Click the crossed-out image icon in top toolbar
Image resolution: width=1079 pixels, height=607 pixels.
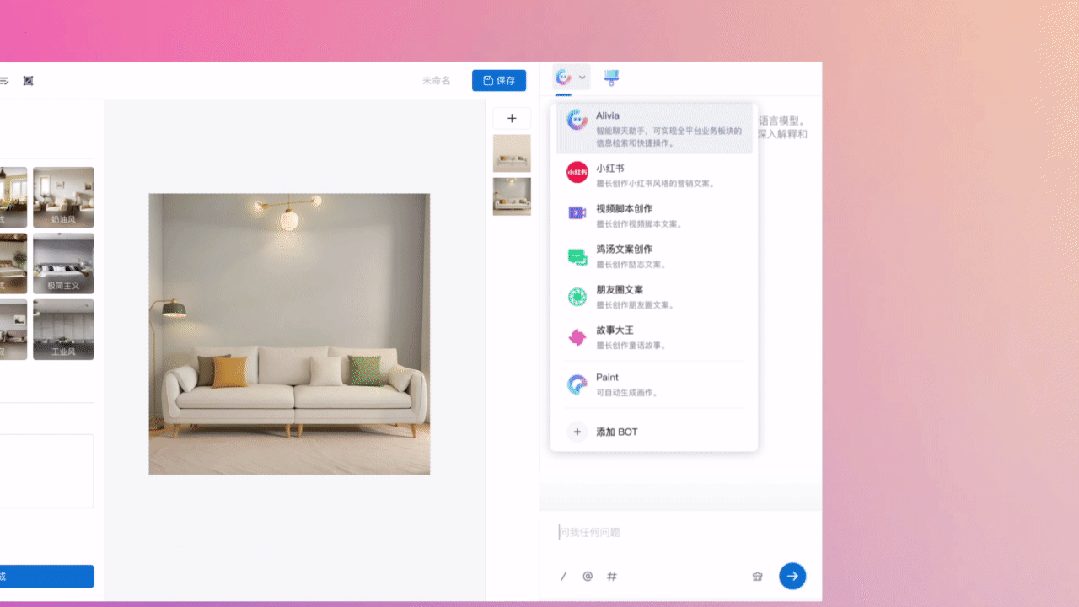pyautogui.click(x=28, y=81)
